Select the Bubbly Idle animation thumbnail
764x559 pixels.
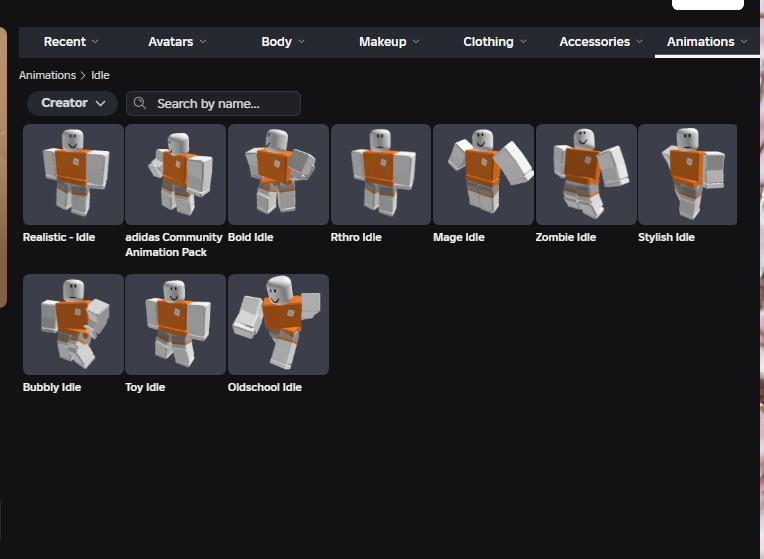point(73,324)
